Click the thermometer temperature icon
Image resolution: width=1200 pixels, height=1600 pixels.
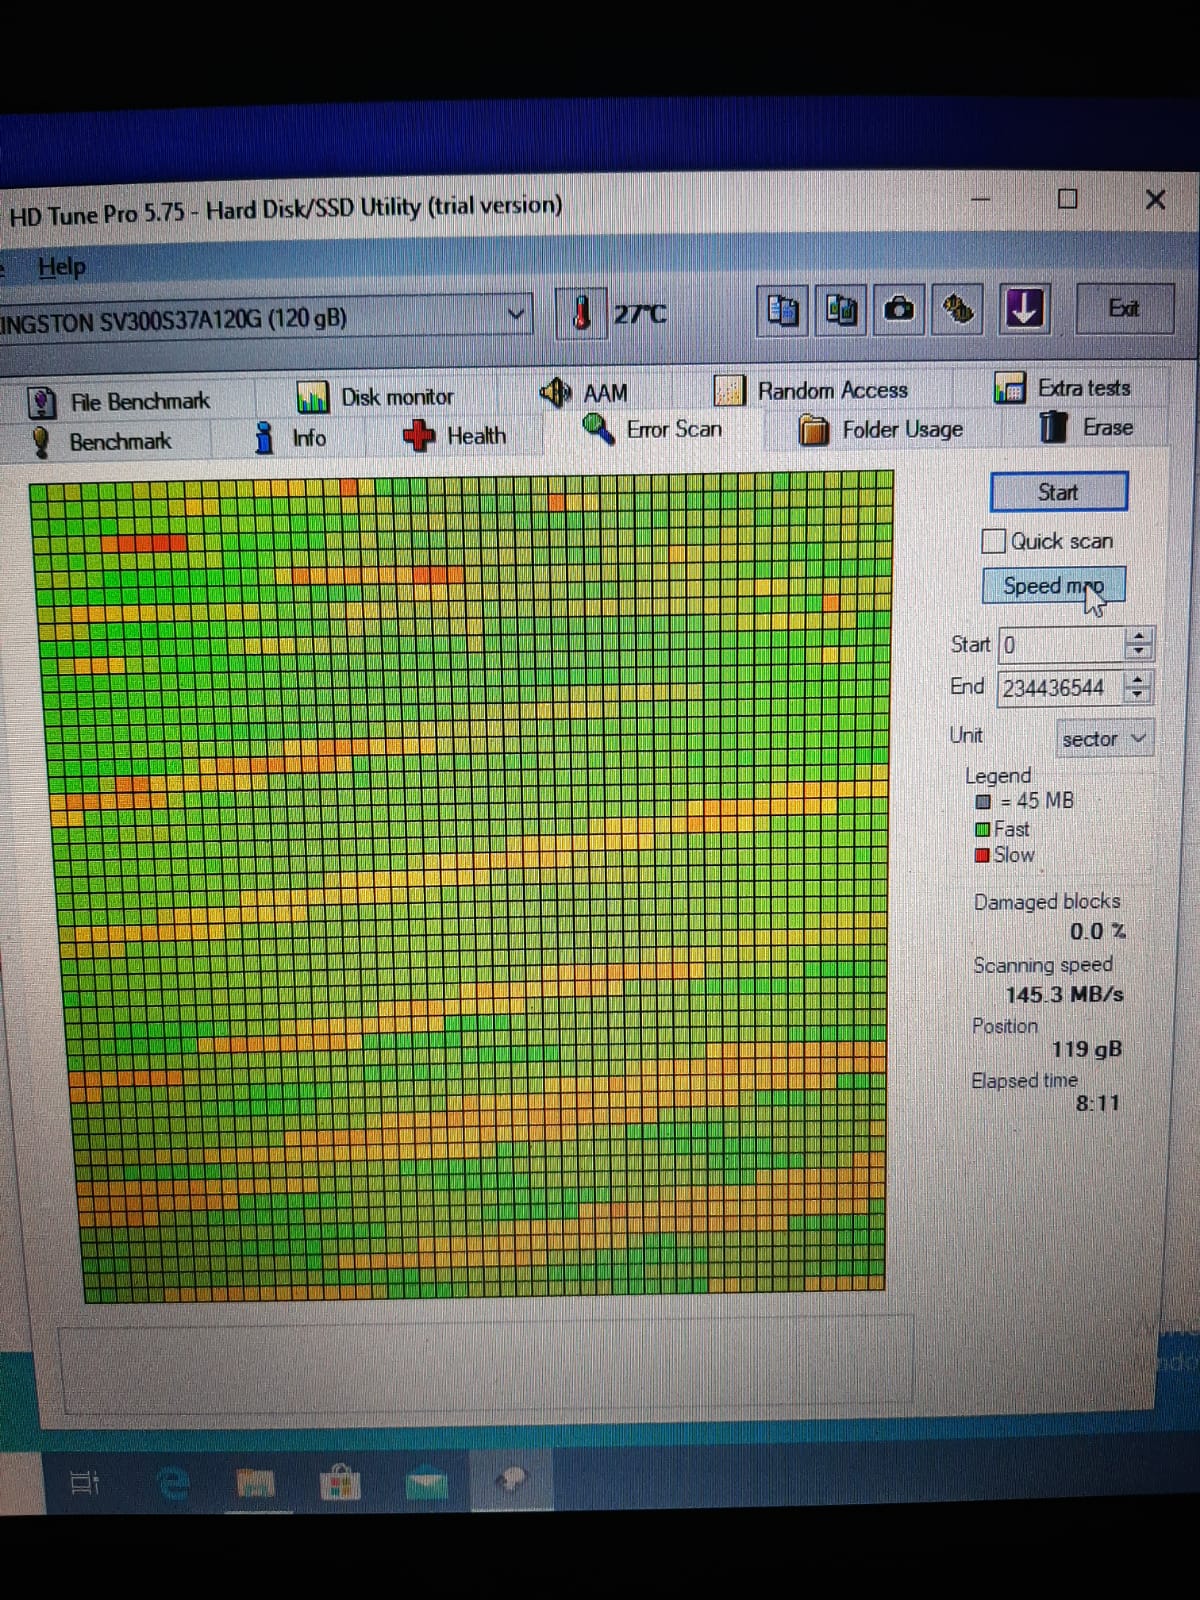pos(581,312)
